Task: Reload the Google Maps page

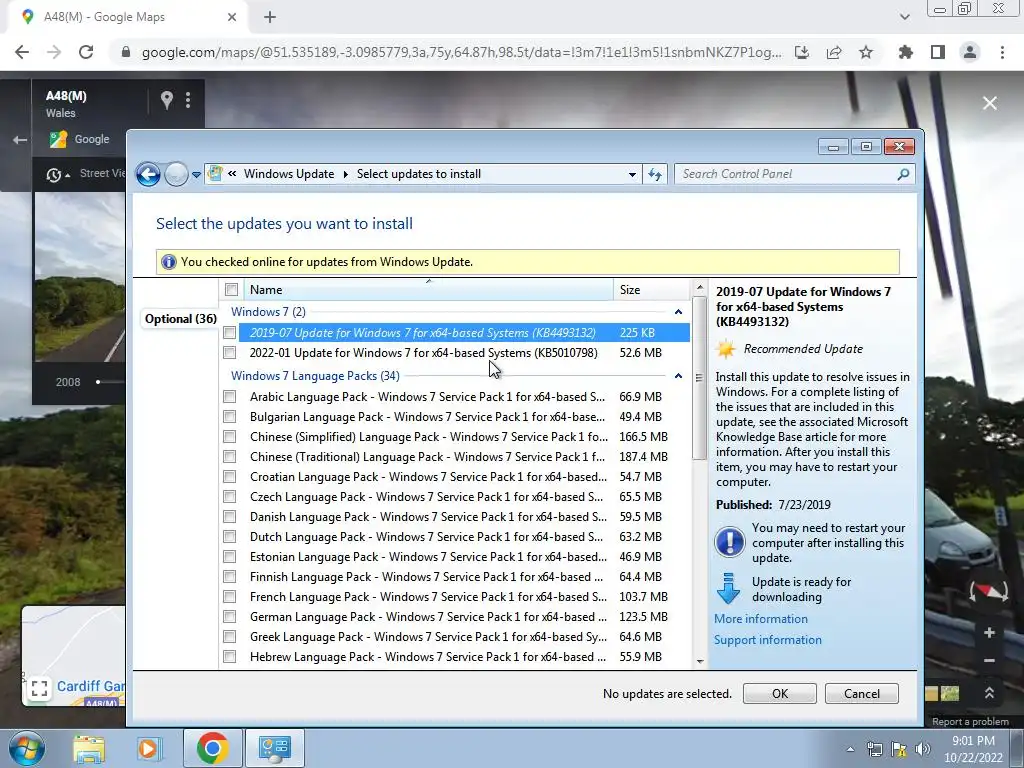Action: click(86, 52)
